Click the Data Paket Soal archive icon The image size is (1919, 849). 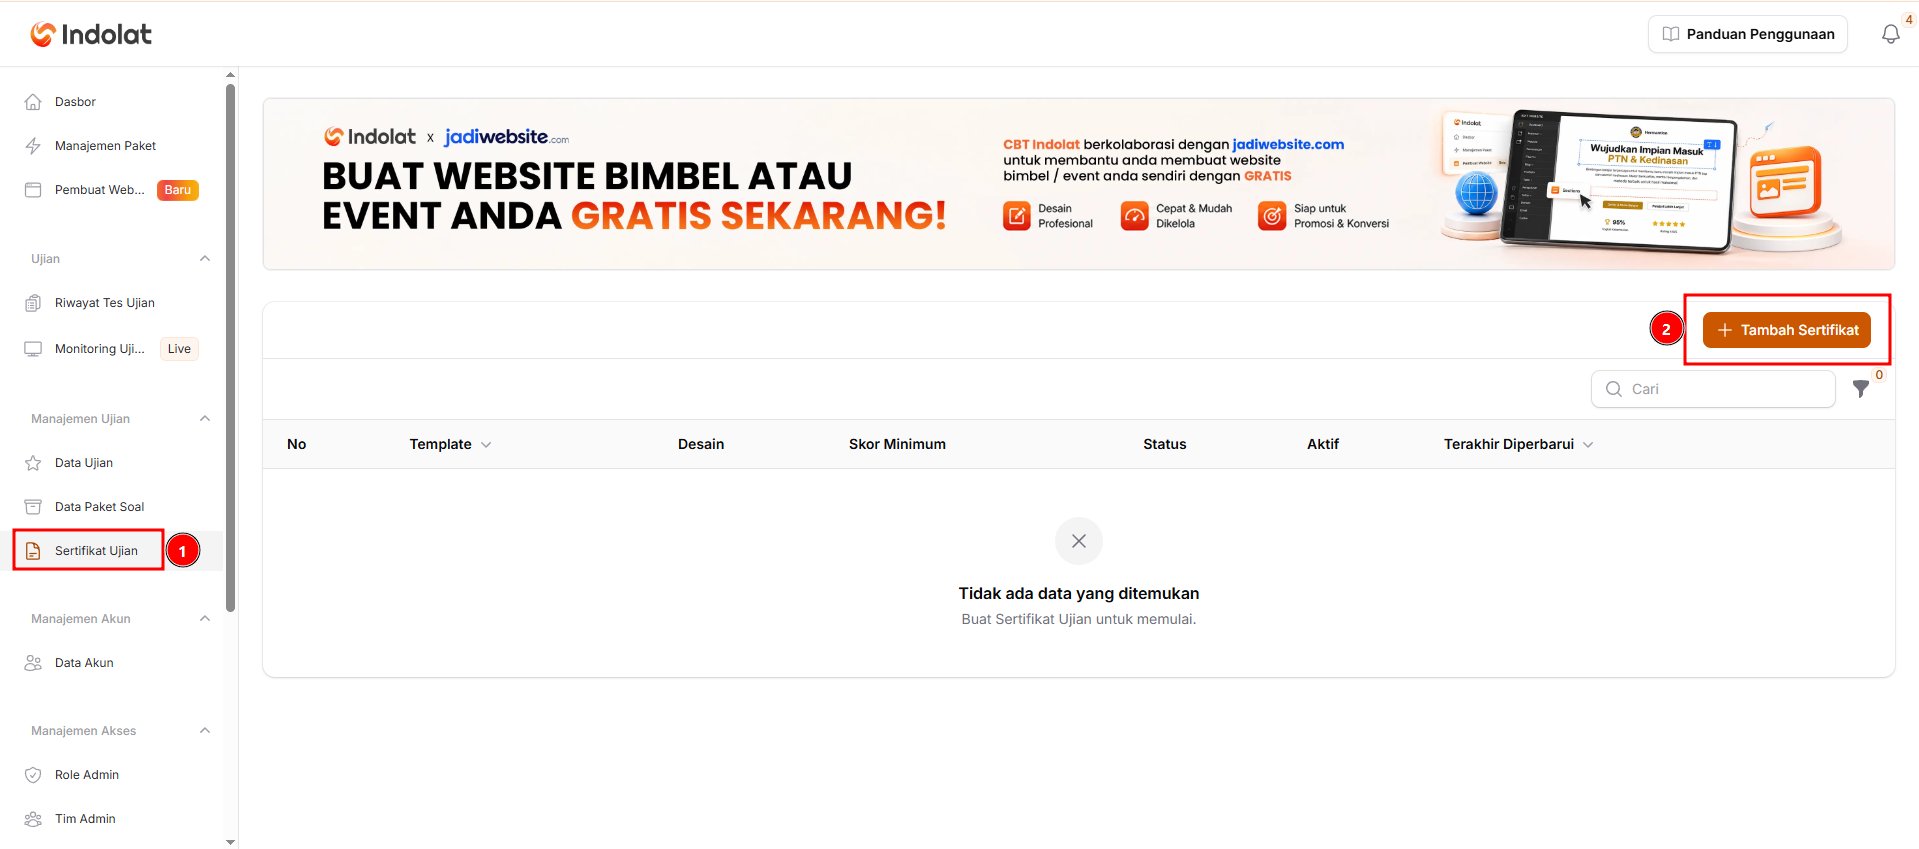point(33,507)
